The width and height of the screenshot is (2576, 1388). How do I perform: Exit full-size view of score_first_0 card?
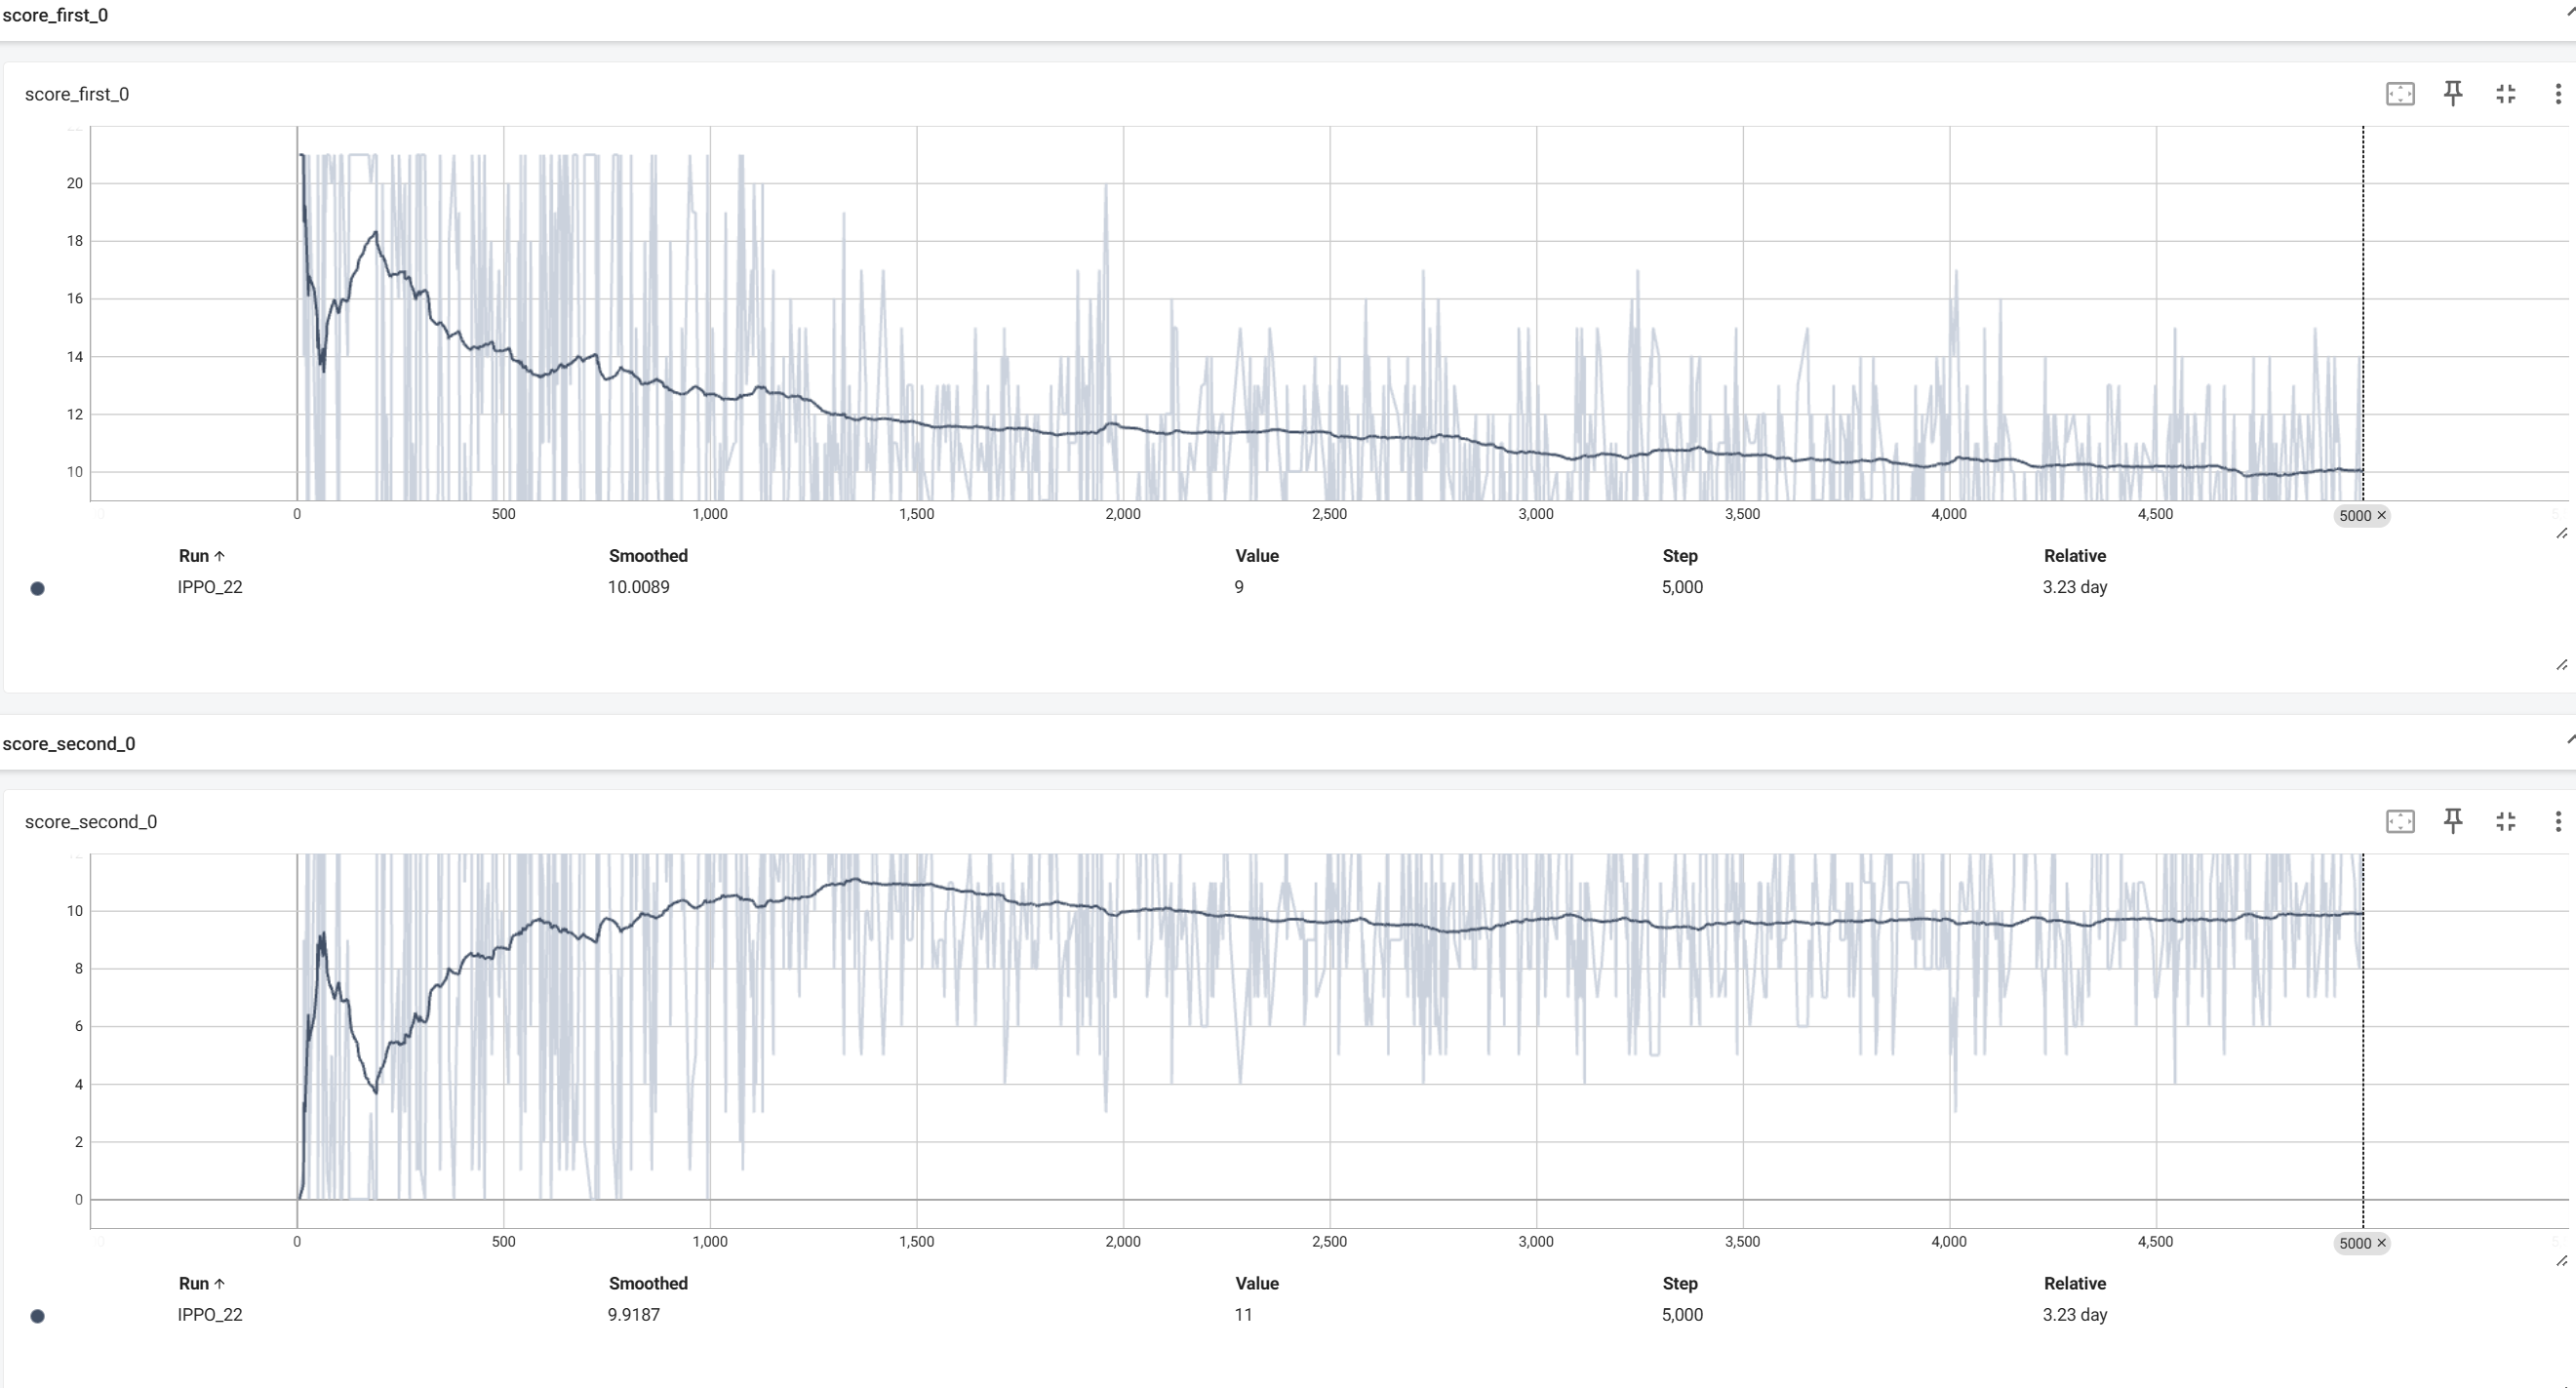(2506, 94)
